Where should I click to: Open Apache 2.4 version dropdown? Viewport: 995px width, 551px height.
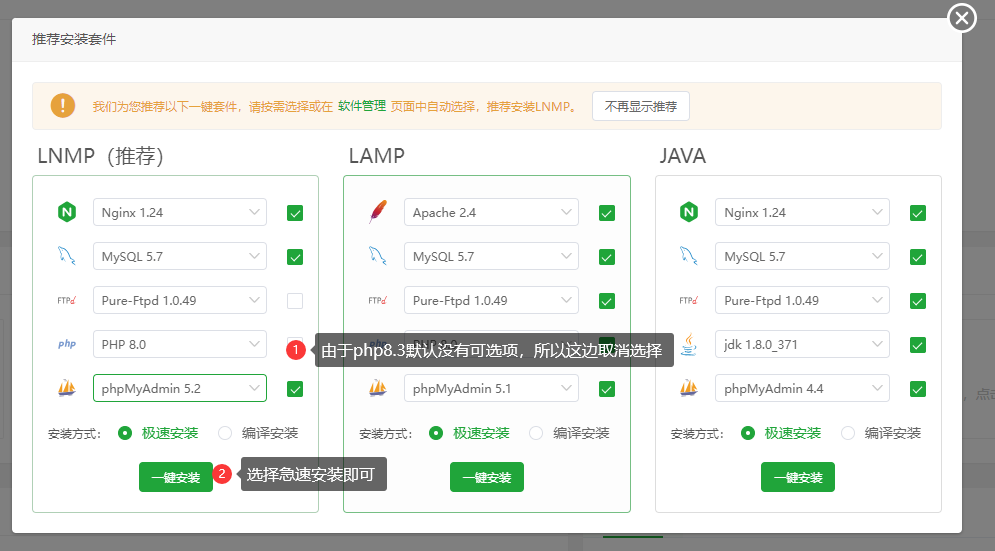491,212
